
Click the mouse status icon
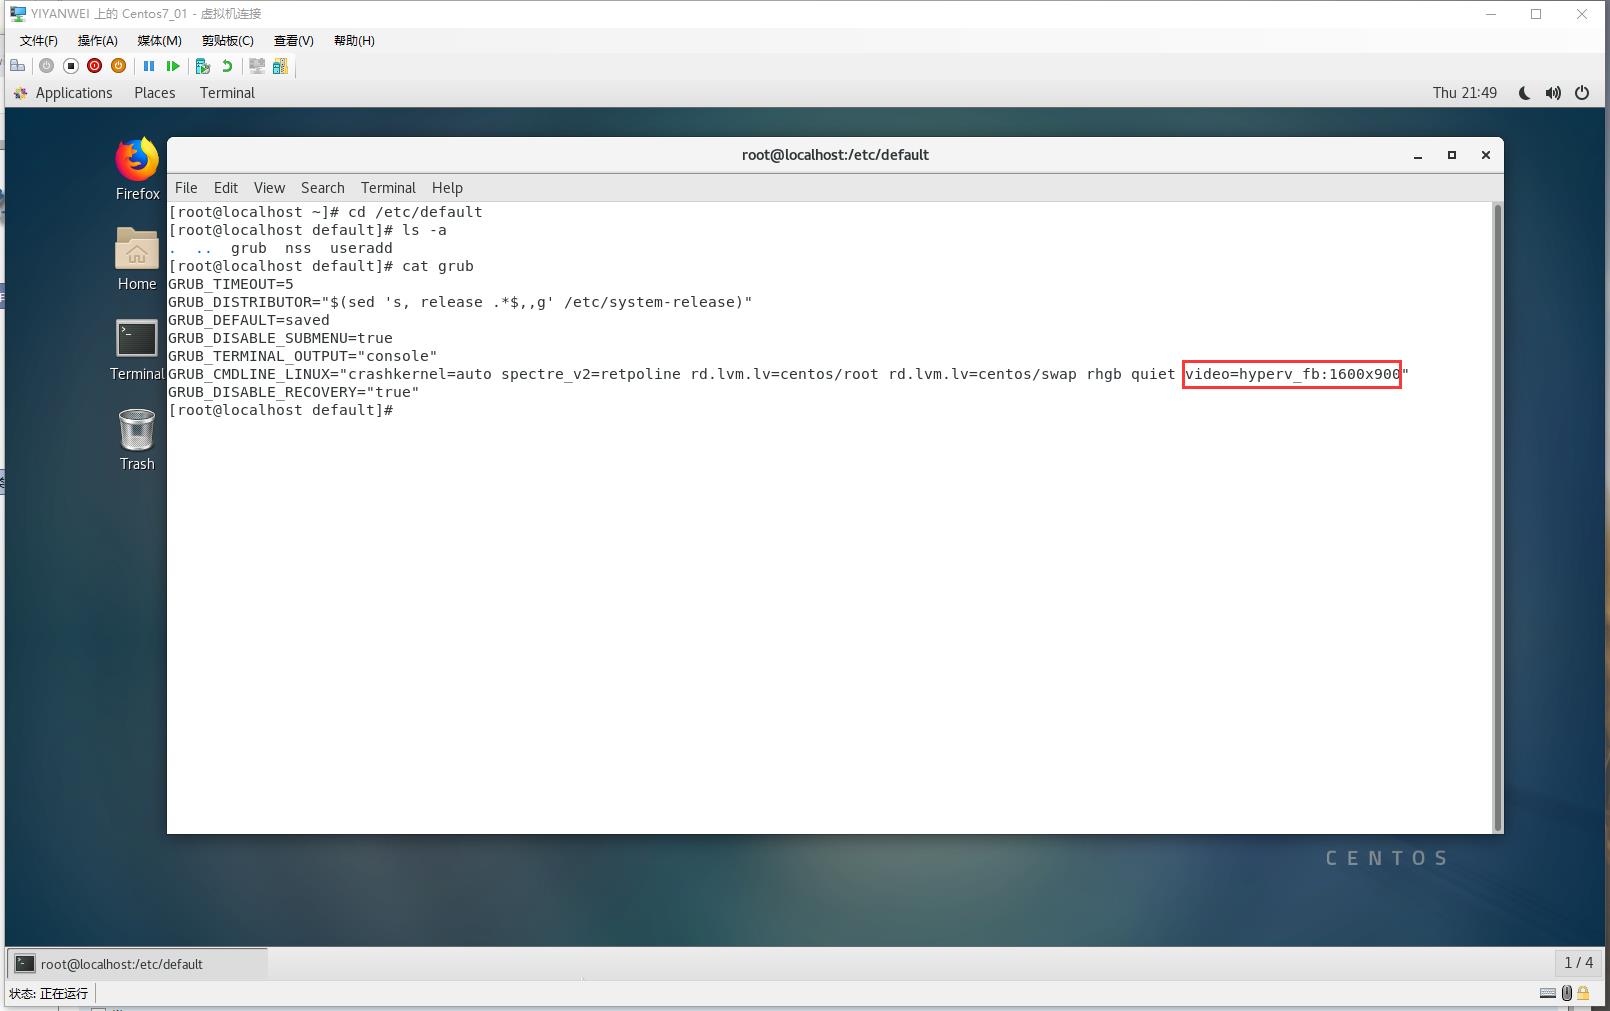(1567, 993)
